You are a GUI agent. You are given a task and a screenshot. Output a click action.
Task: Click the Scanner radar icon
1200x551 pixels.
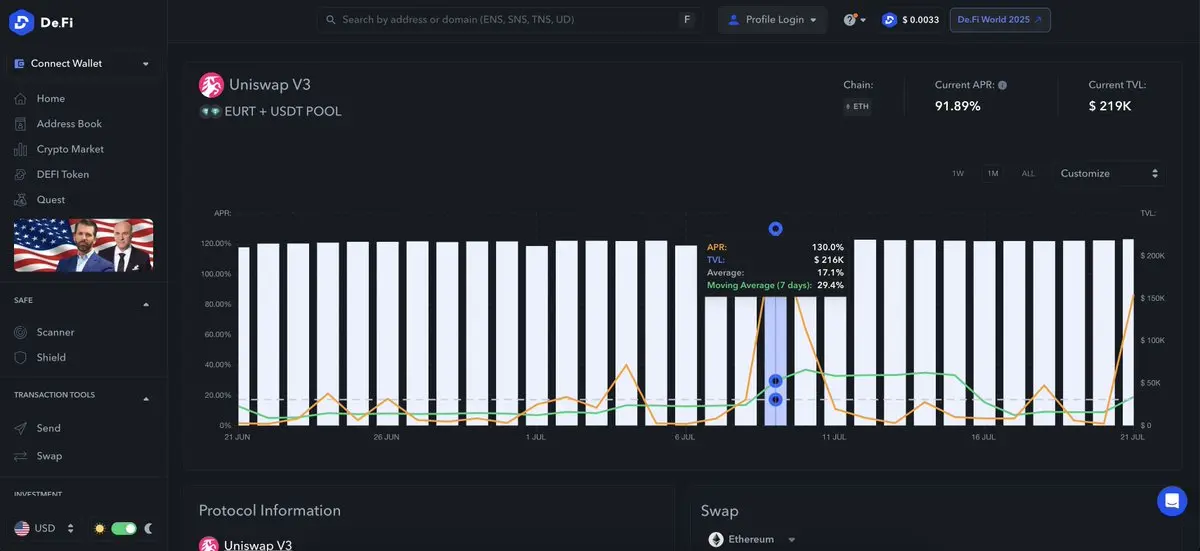pos(20,332)
